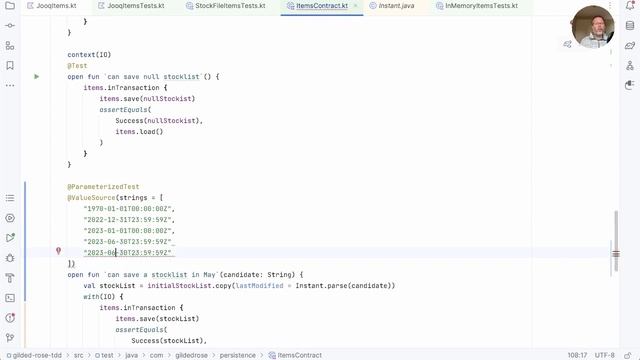Open the Debug bug icon
The height and width of the screenshot is (360, 640).
click(10, 258)
